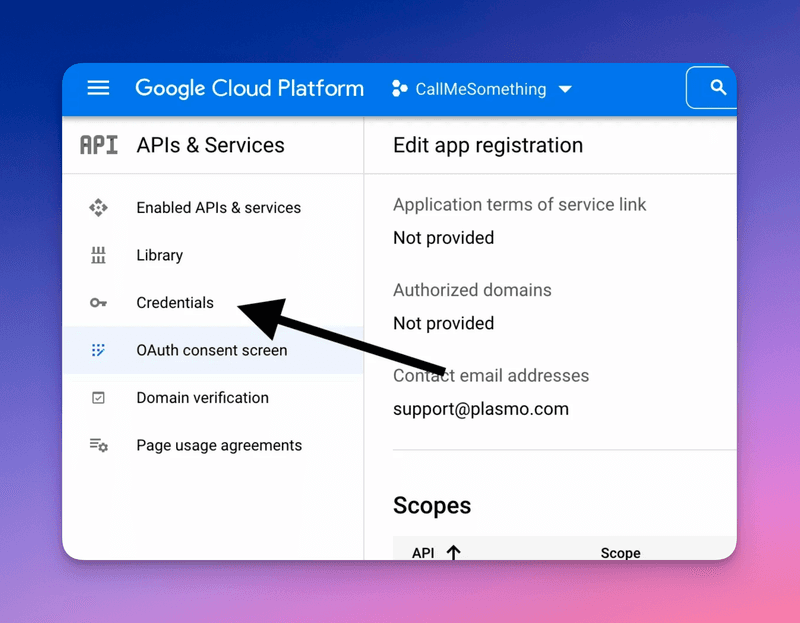The height and width of the screenshot is (623, 800).
Task: Click the API logo icon
Action: point(98,145)
